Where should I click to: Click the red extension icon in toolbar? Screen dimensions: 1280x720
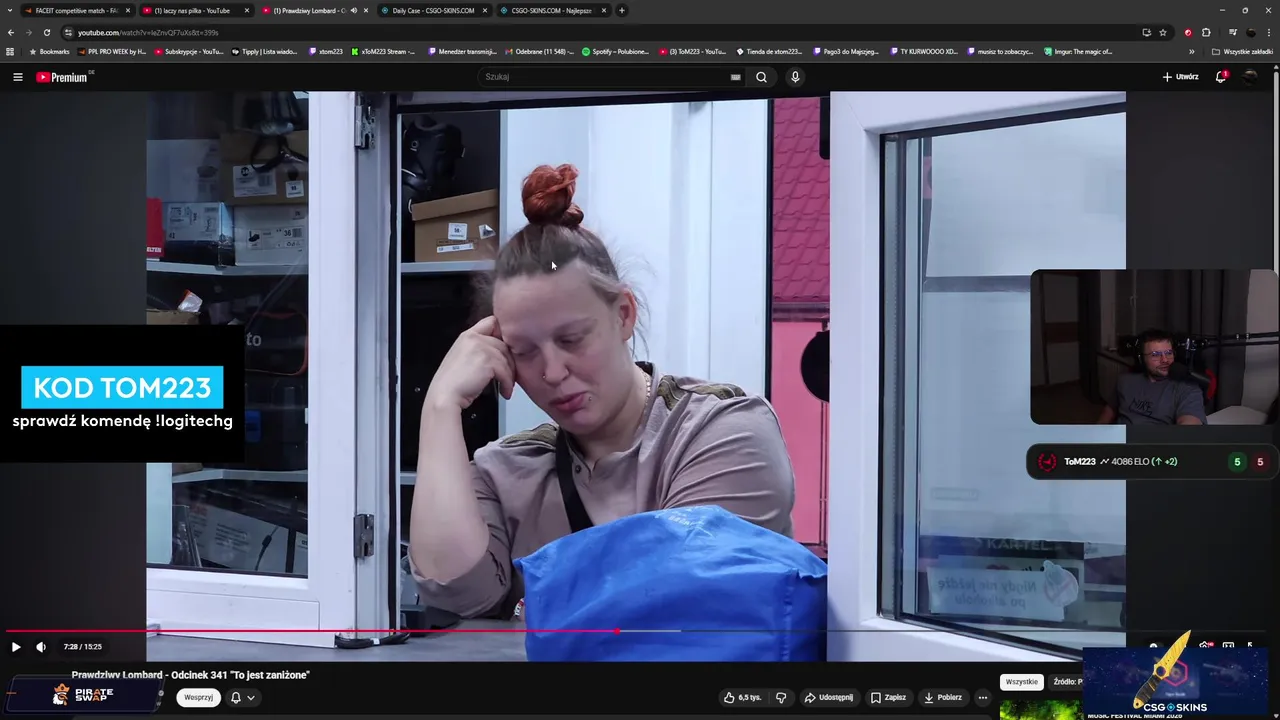(1188, 32)
